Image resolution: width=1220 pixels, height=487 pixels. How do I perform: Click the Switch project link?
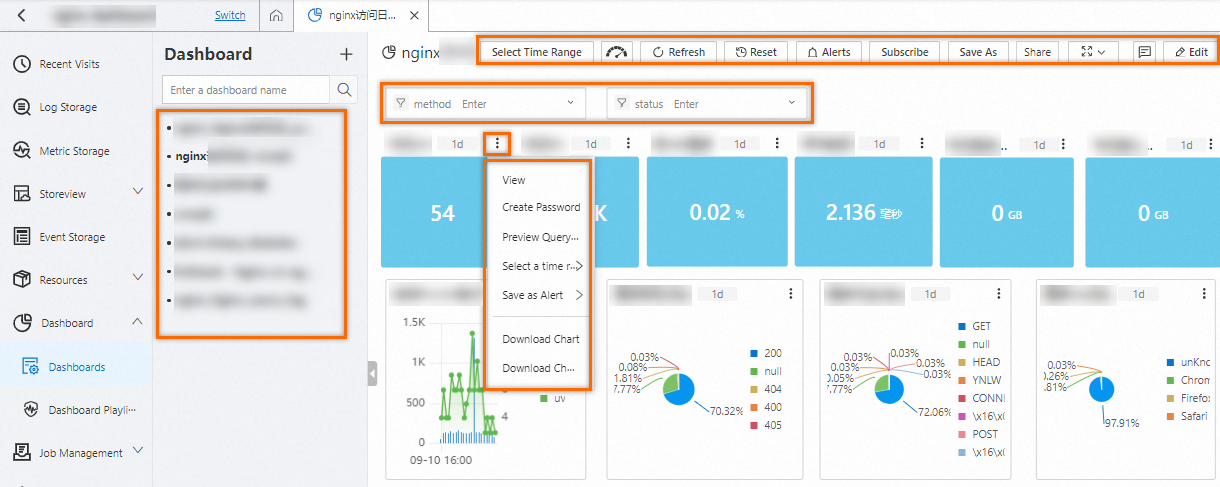click(x=230, y=15)
